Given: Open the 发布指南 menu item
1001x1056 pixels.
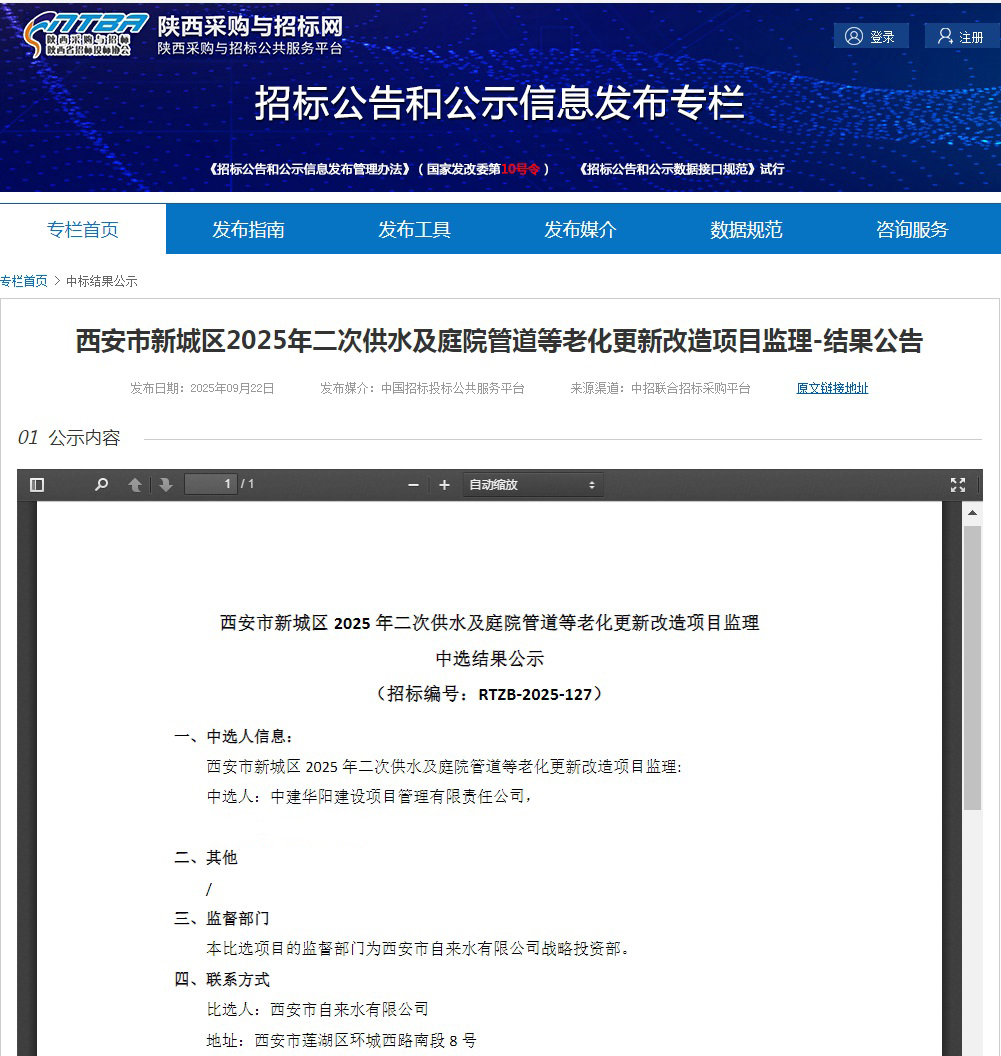Looking at the screenshot, I should (248, 229).
